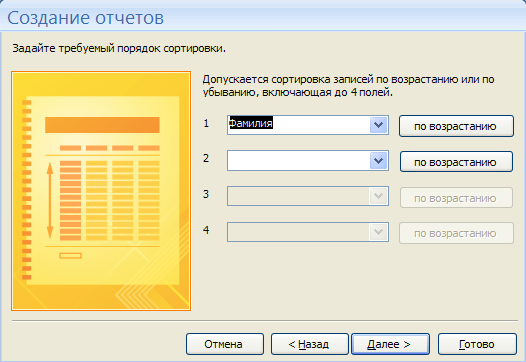This screenshot has width=526, height=362.
Task: Toggle sort order button for field 1
Action: (x=456, y=126)
